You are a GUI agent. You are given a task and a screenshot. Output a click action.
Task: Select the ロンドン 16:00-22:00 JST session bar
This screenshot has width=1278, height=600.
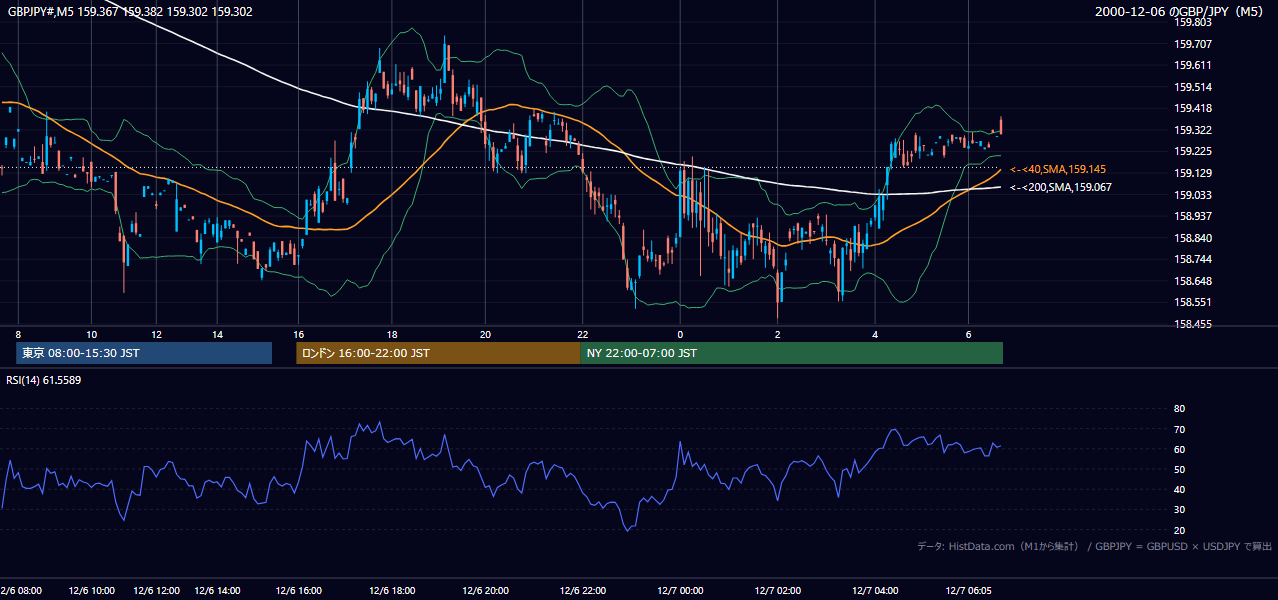[x=438, y=353]
